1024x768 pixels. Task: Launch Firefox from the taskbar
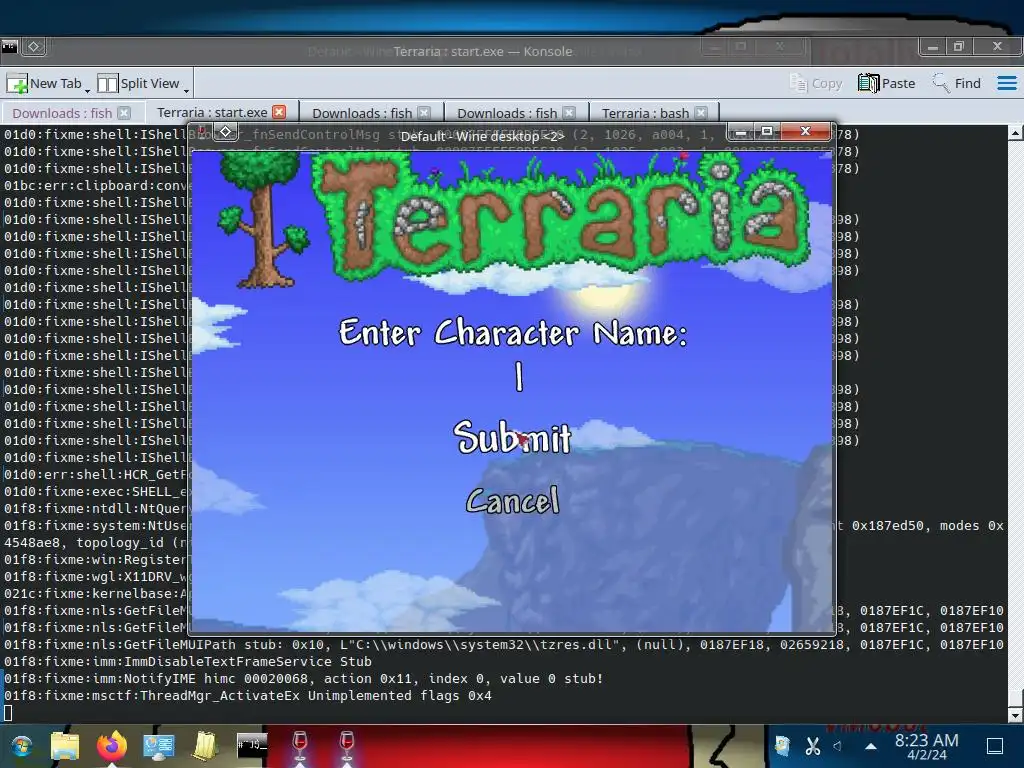point(112,746)
